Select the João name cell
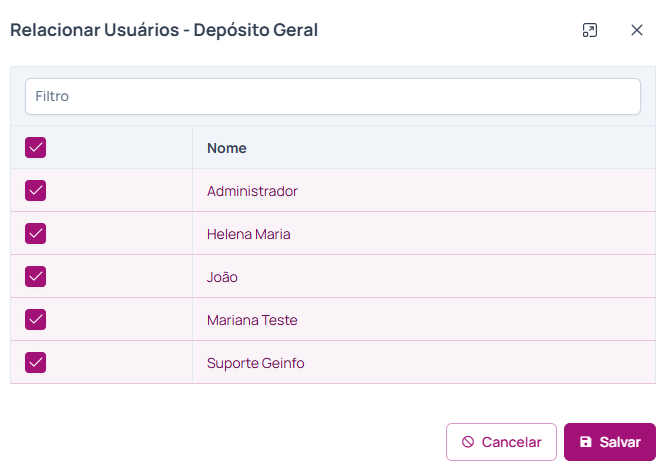This screenshot has height=467, width=670. [x=222, y=277]
